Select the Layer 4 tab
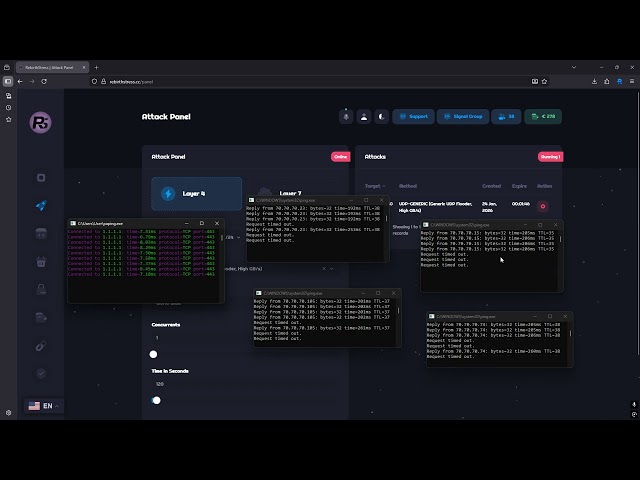The image size is (640, 480). pos(197,194)
